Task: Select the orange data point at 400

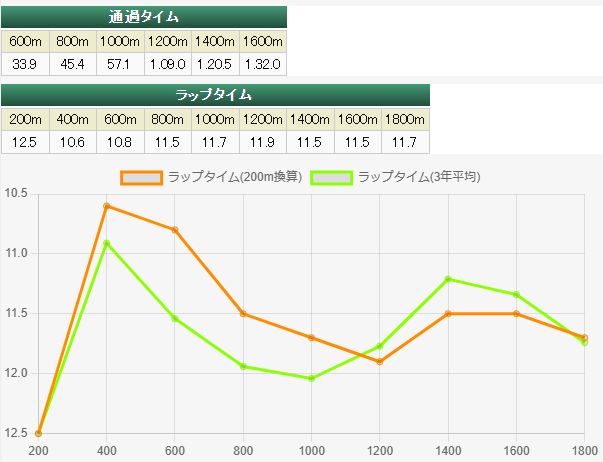Action: click(107, 206)
